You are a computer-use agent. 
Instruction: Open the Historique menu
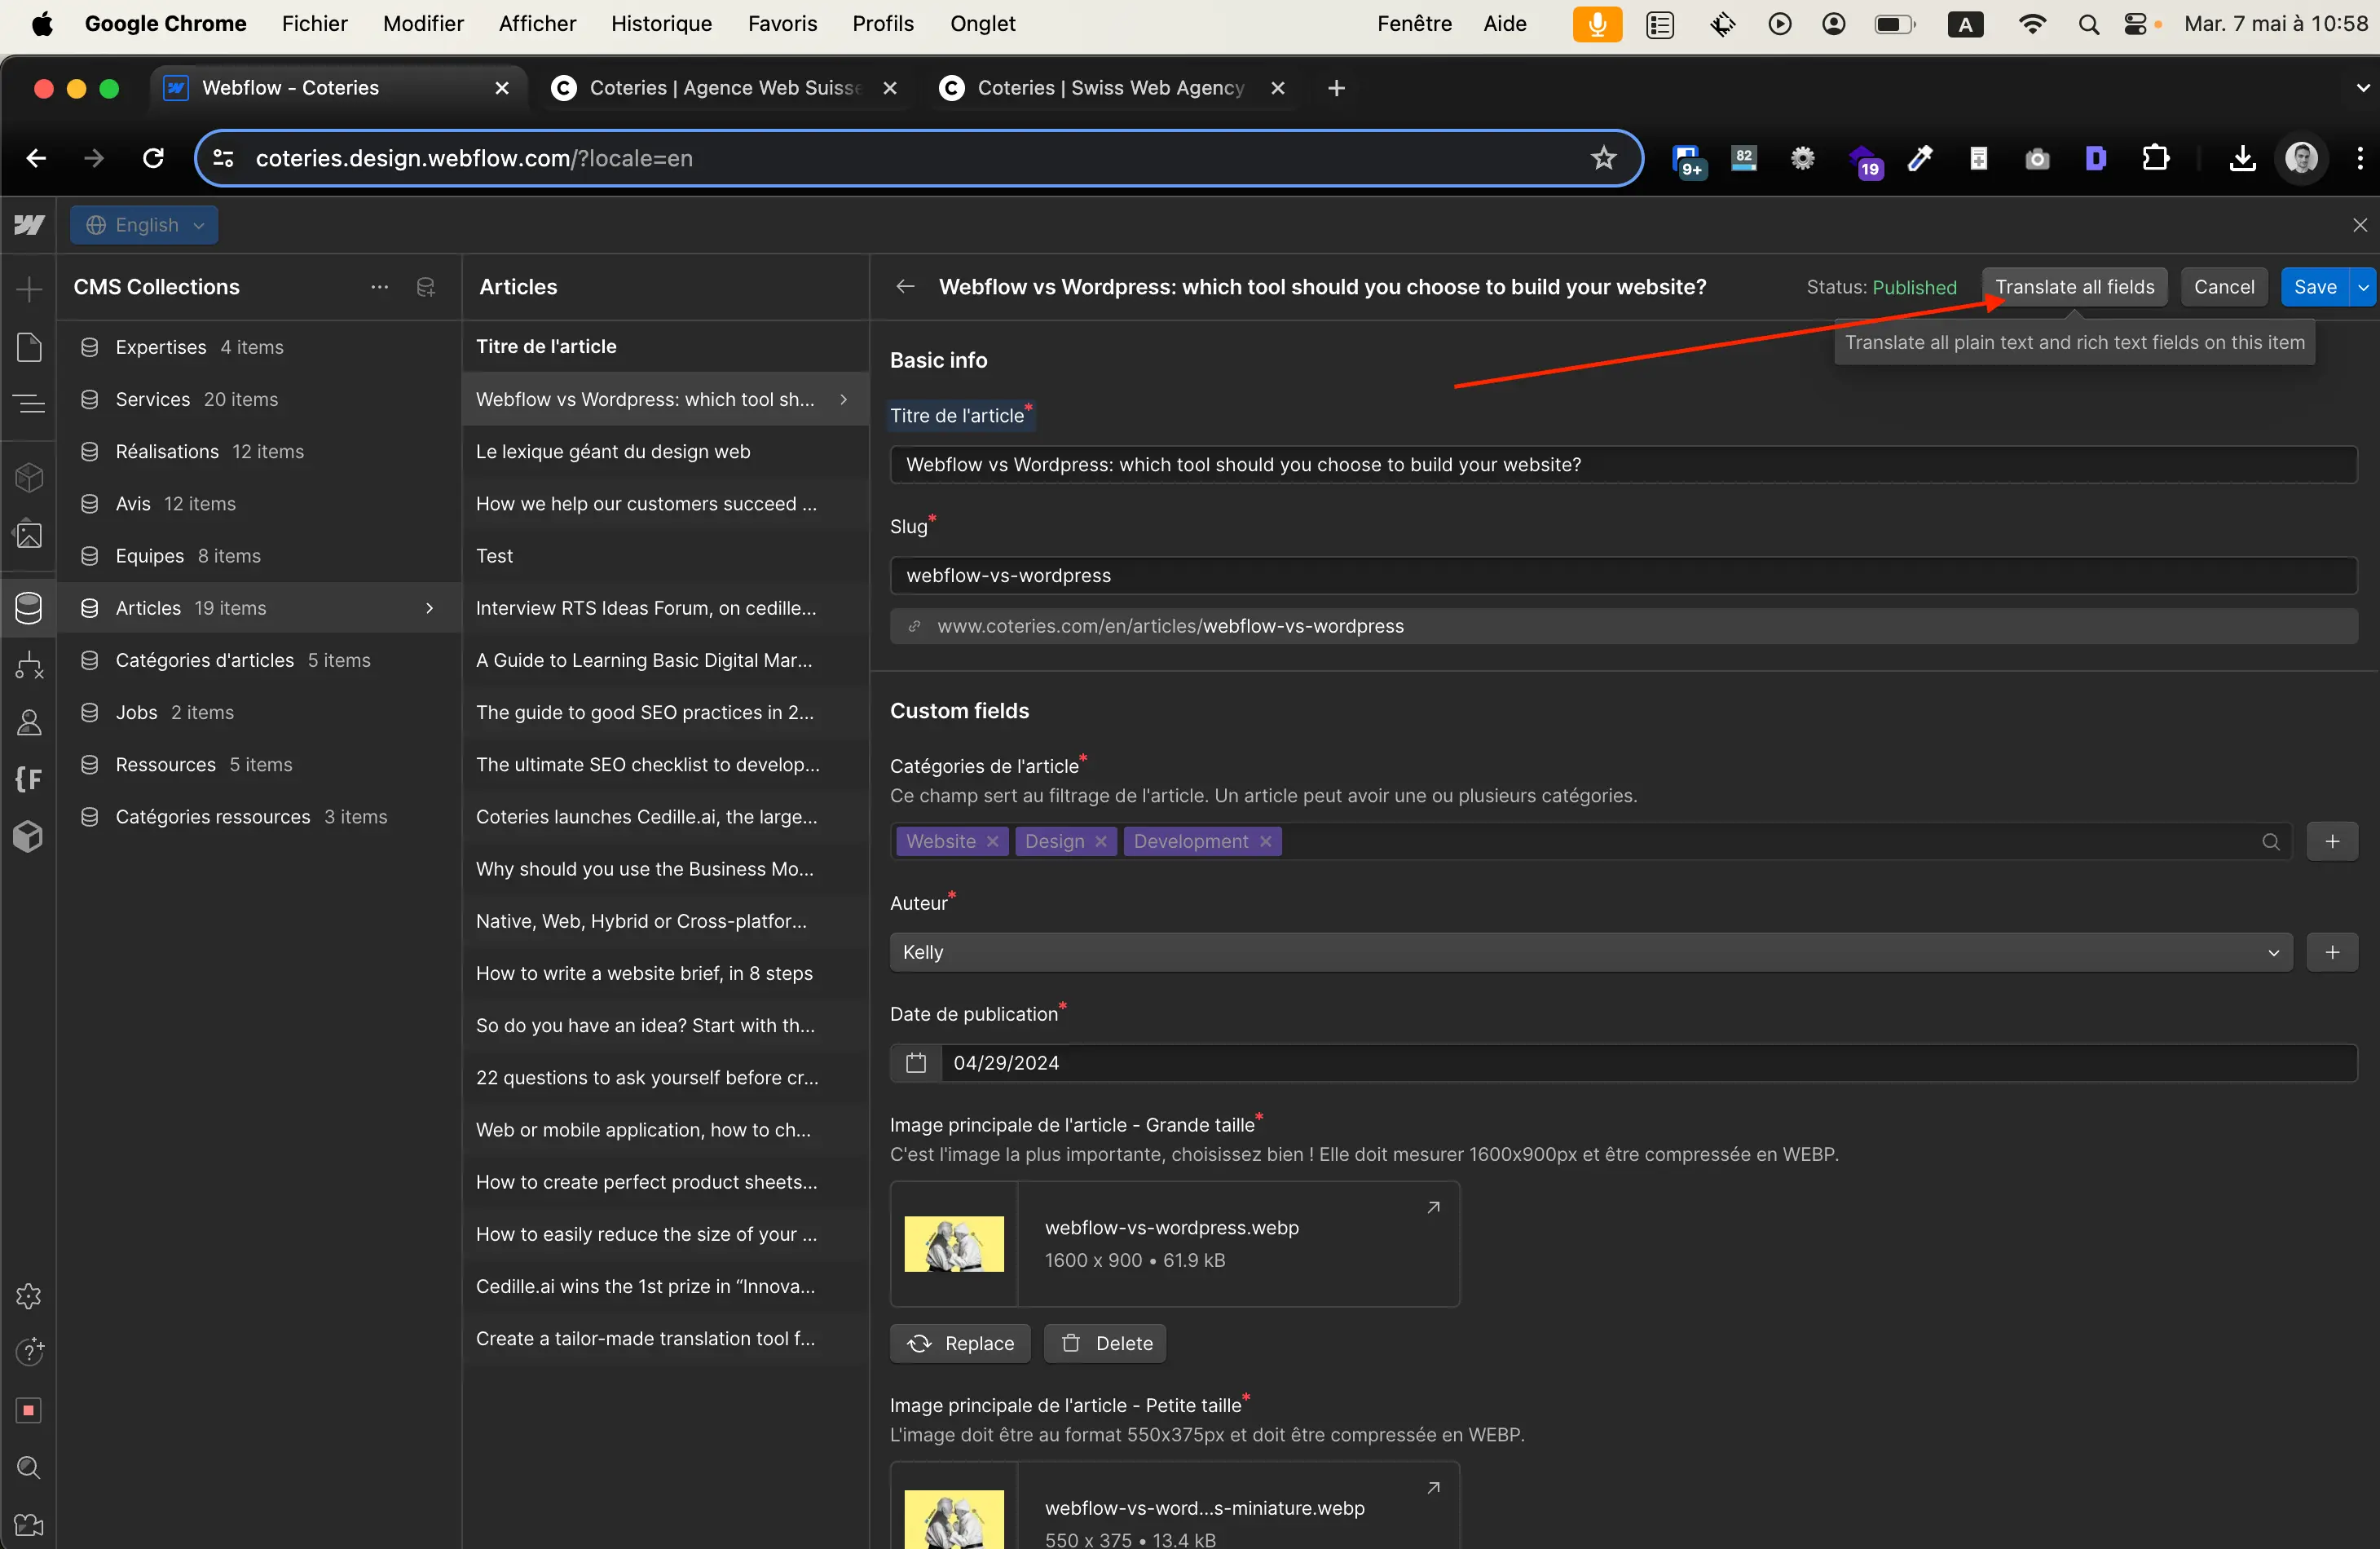click(661, 24)
